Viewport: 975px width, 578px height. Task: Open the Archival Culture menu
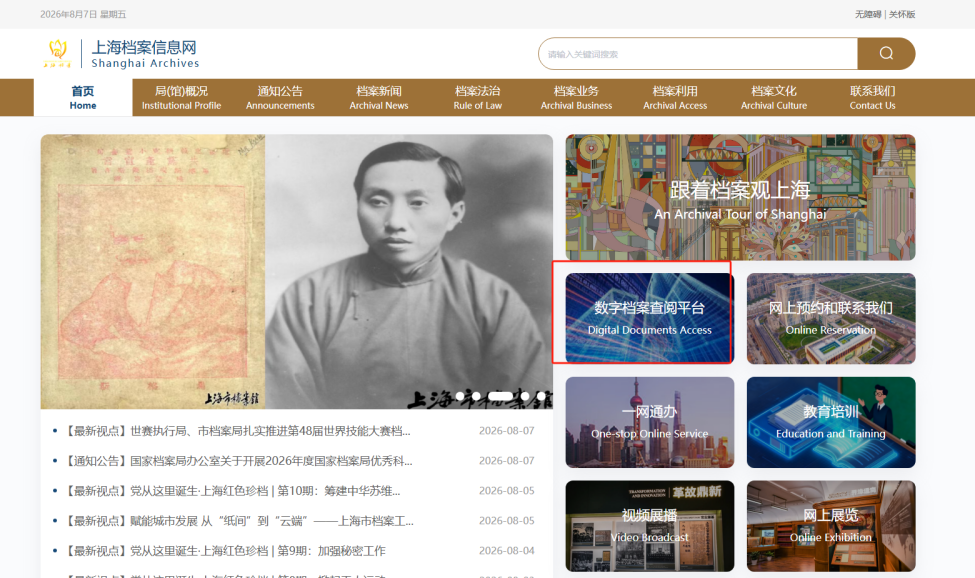[774, 98]
